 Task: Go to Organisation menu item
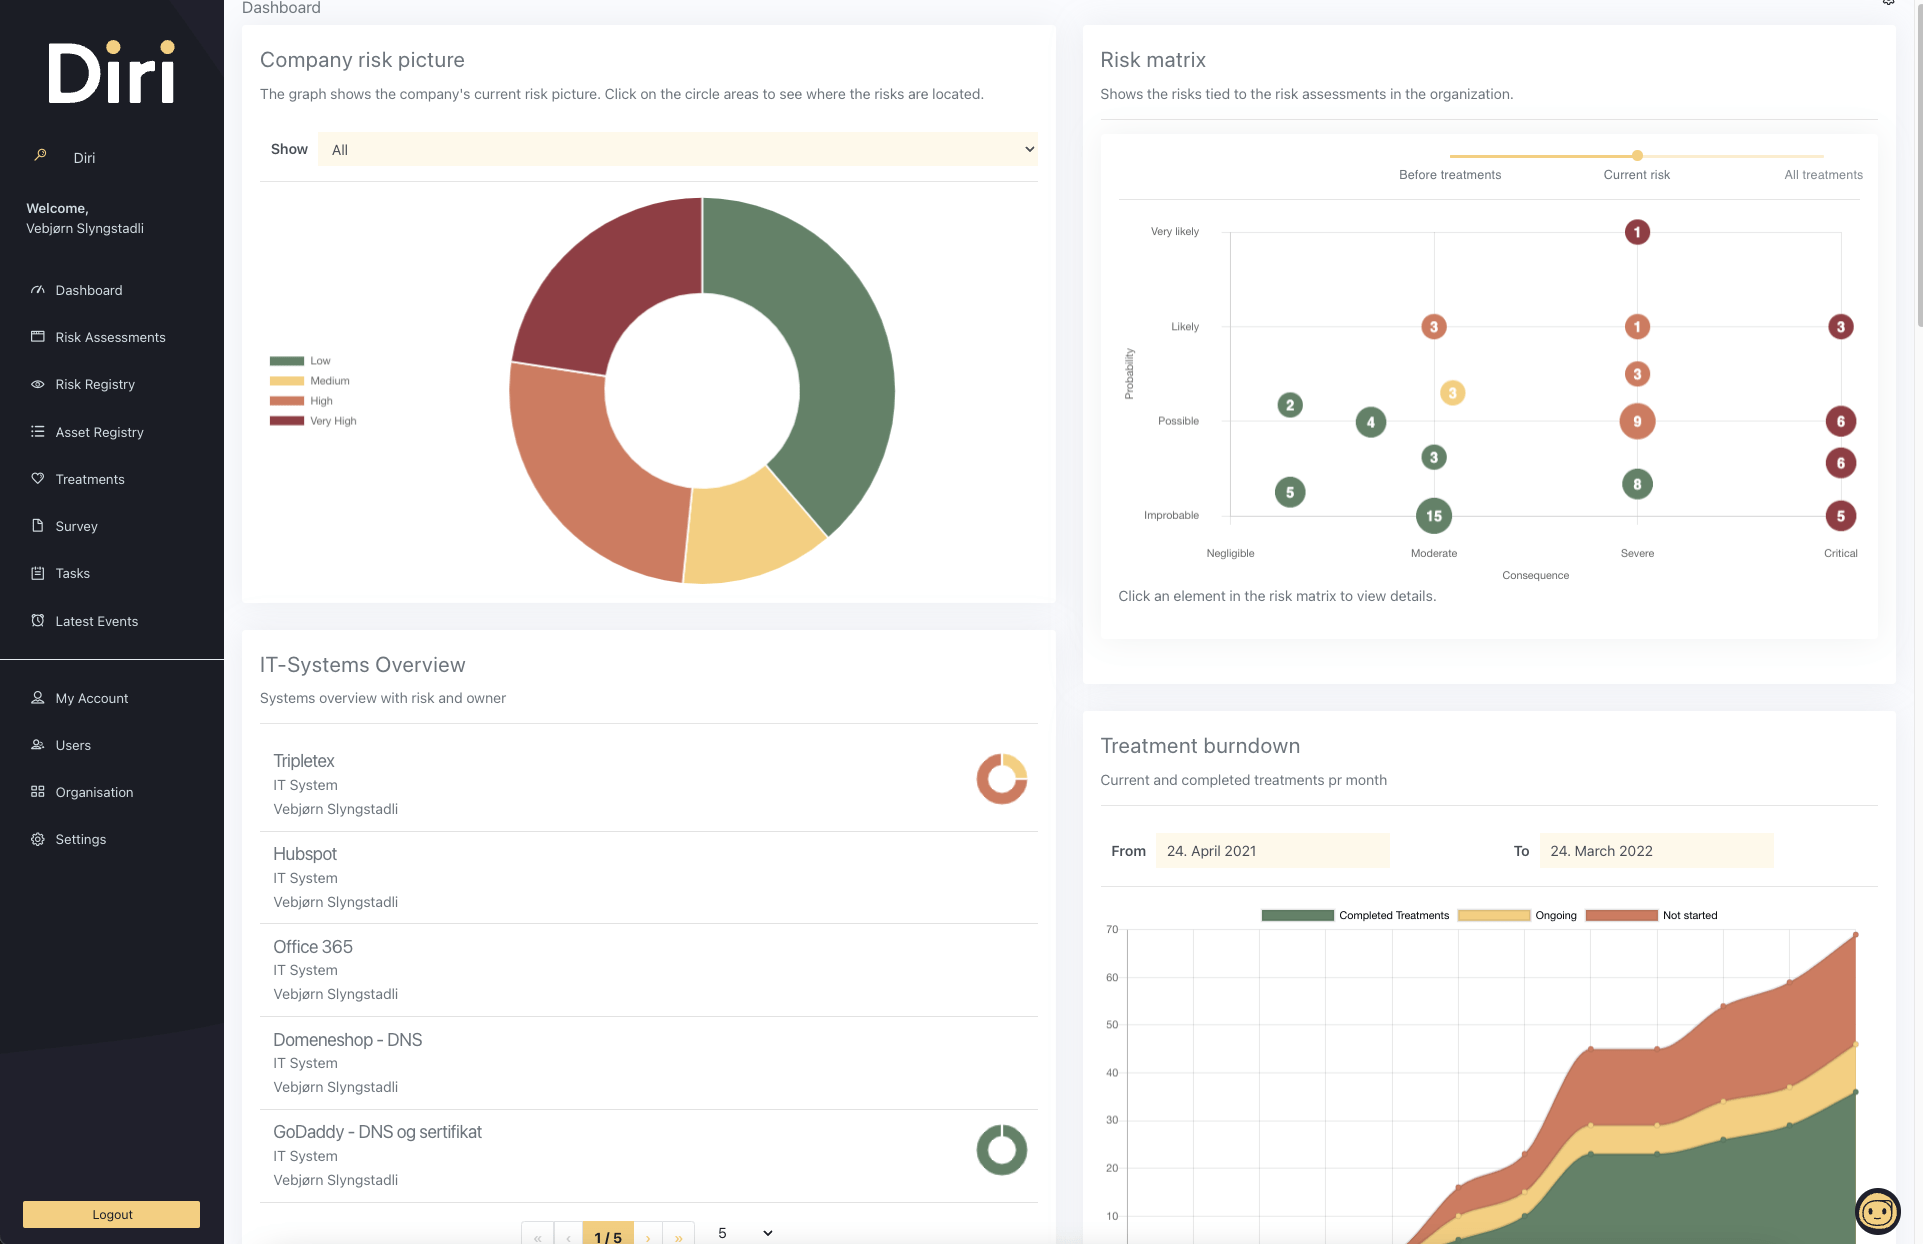click(94, 792)
